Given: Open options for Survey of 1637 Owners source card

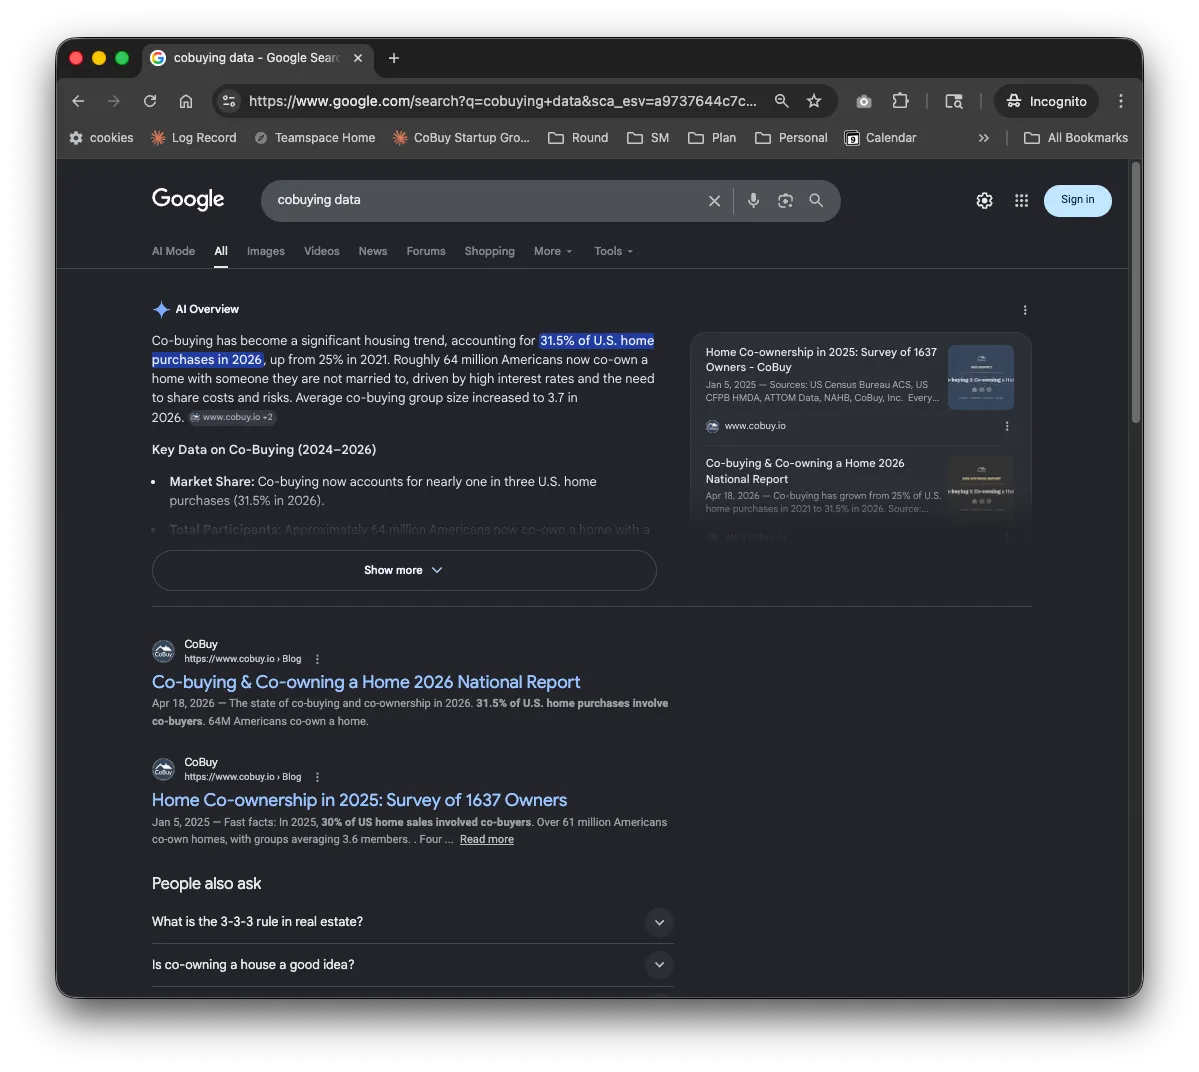Looking at the screenshot, I should coord(1006,426).
